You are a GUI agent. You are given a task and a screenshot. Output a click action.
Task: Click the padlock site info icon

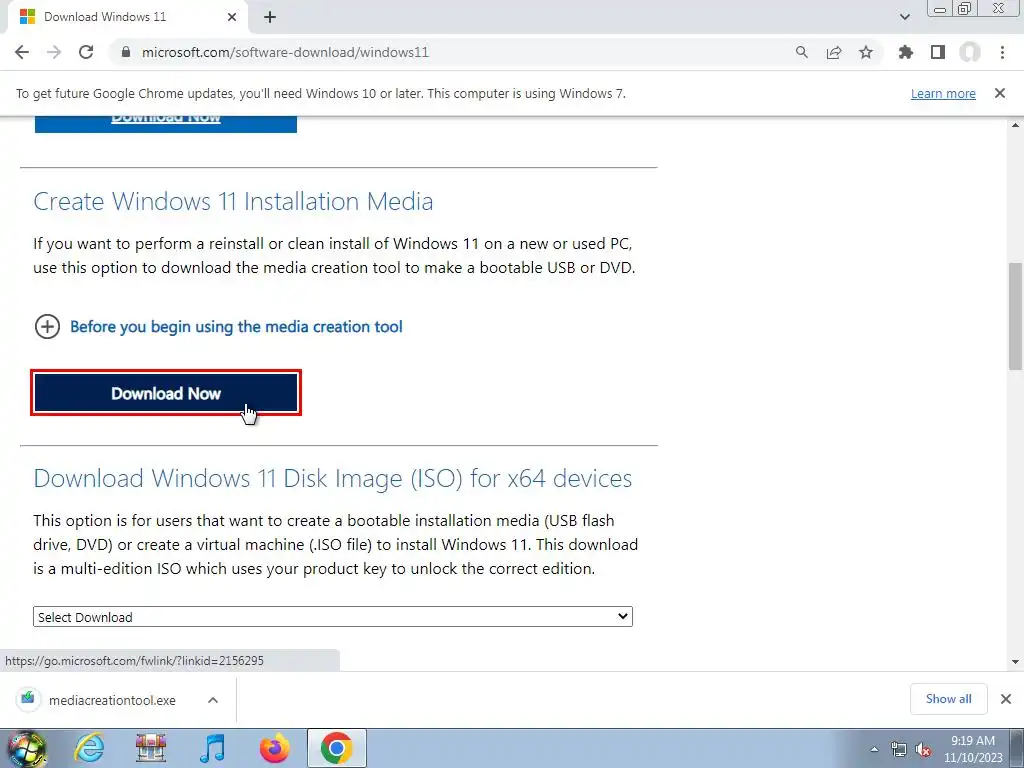coord(126,52)
